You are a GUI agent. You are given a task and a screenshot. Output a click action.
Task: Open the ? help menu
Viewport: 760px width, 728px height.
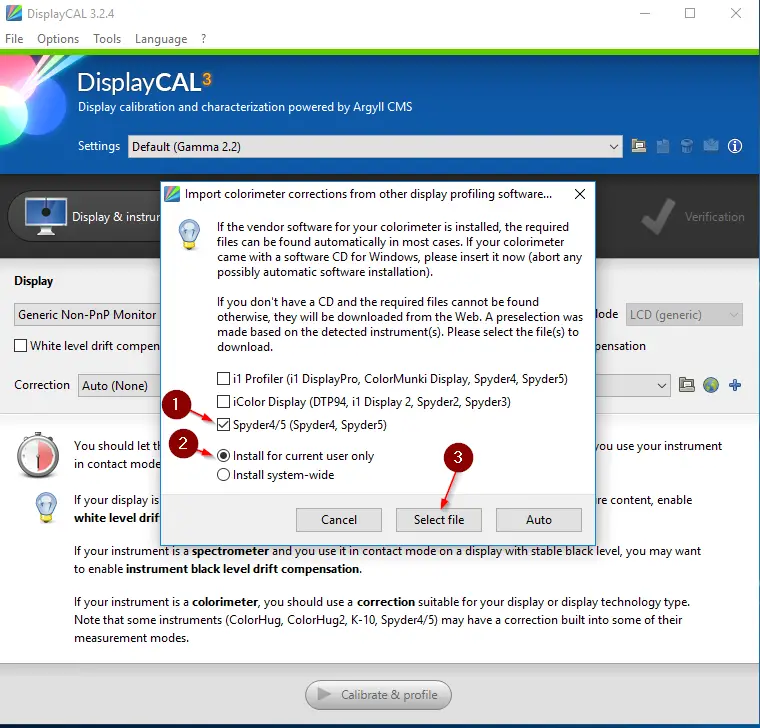coord(204,39)
